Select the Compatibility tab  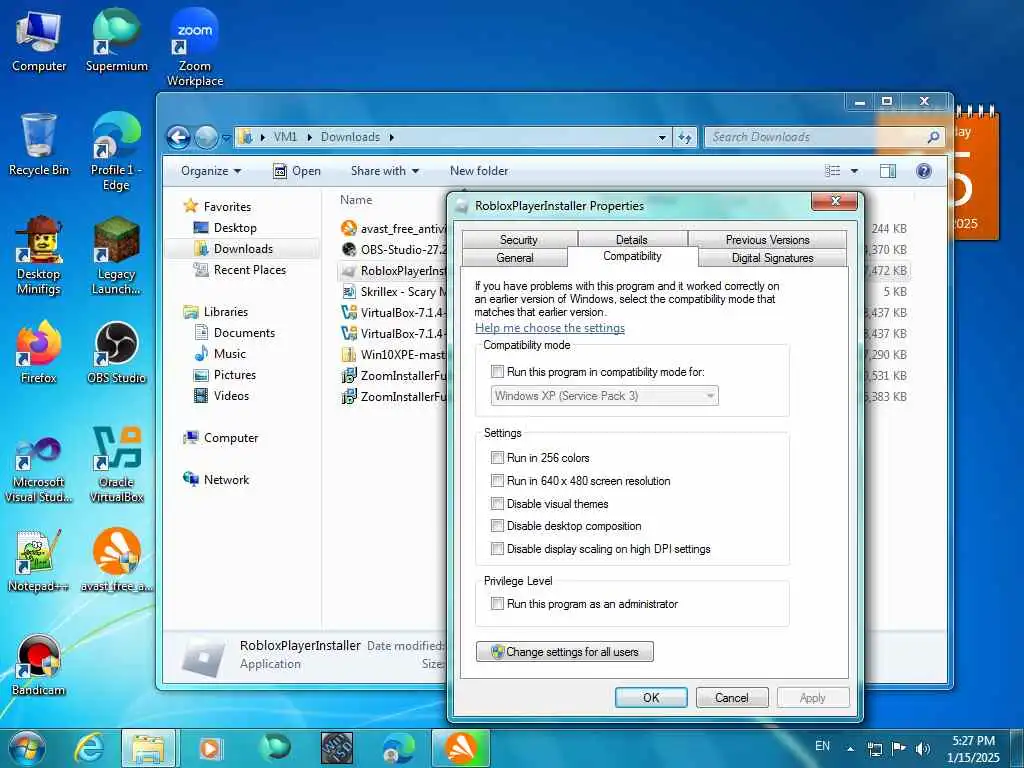tap(632, 256)
